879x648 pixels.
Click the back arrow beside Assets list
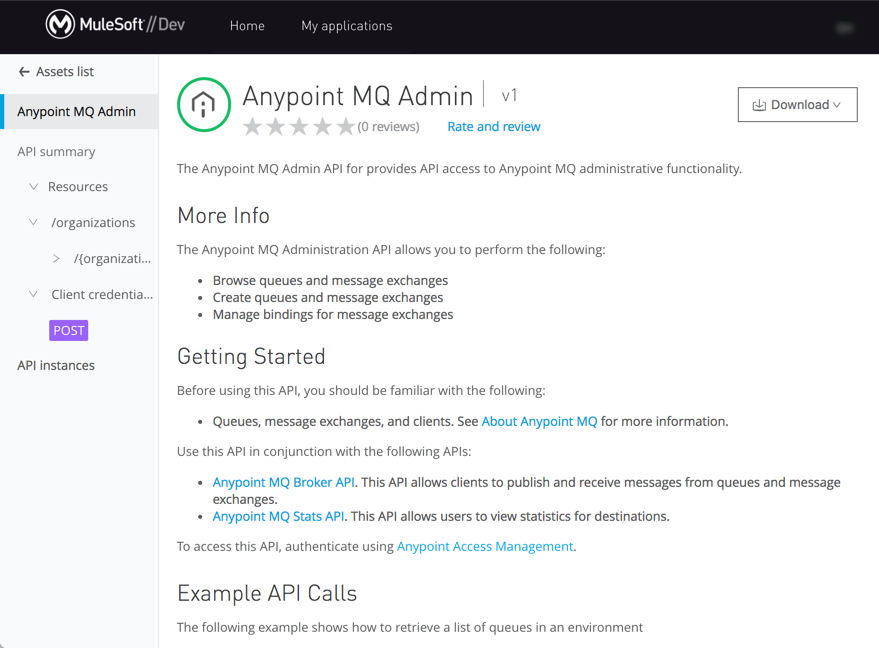point(24,72)
